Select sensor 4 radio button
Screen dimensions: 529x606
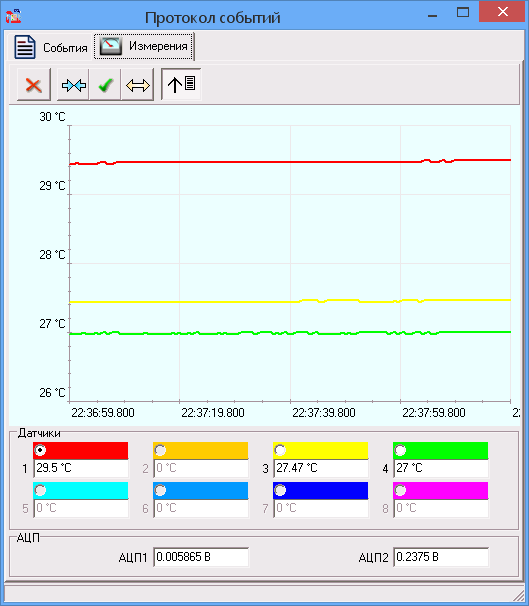400,450
